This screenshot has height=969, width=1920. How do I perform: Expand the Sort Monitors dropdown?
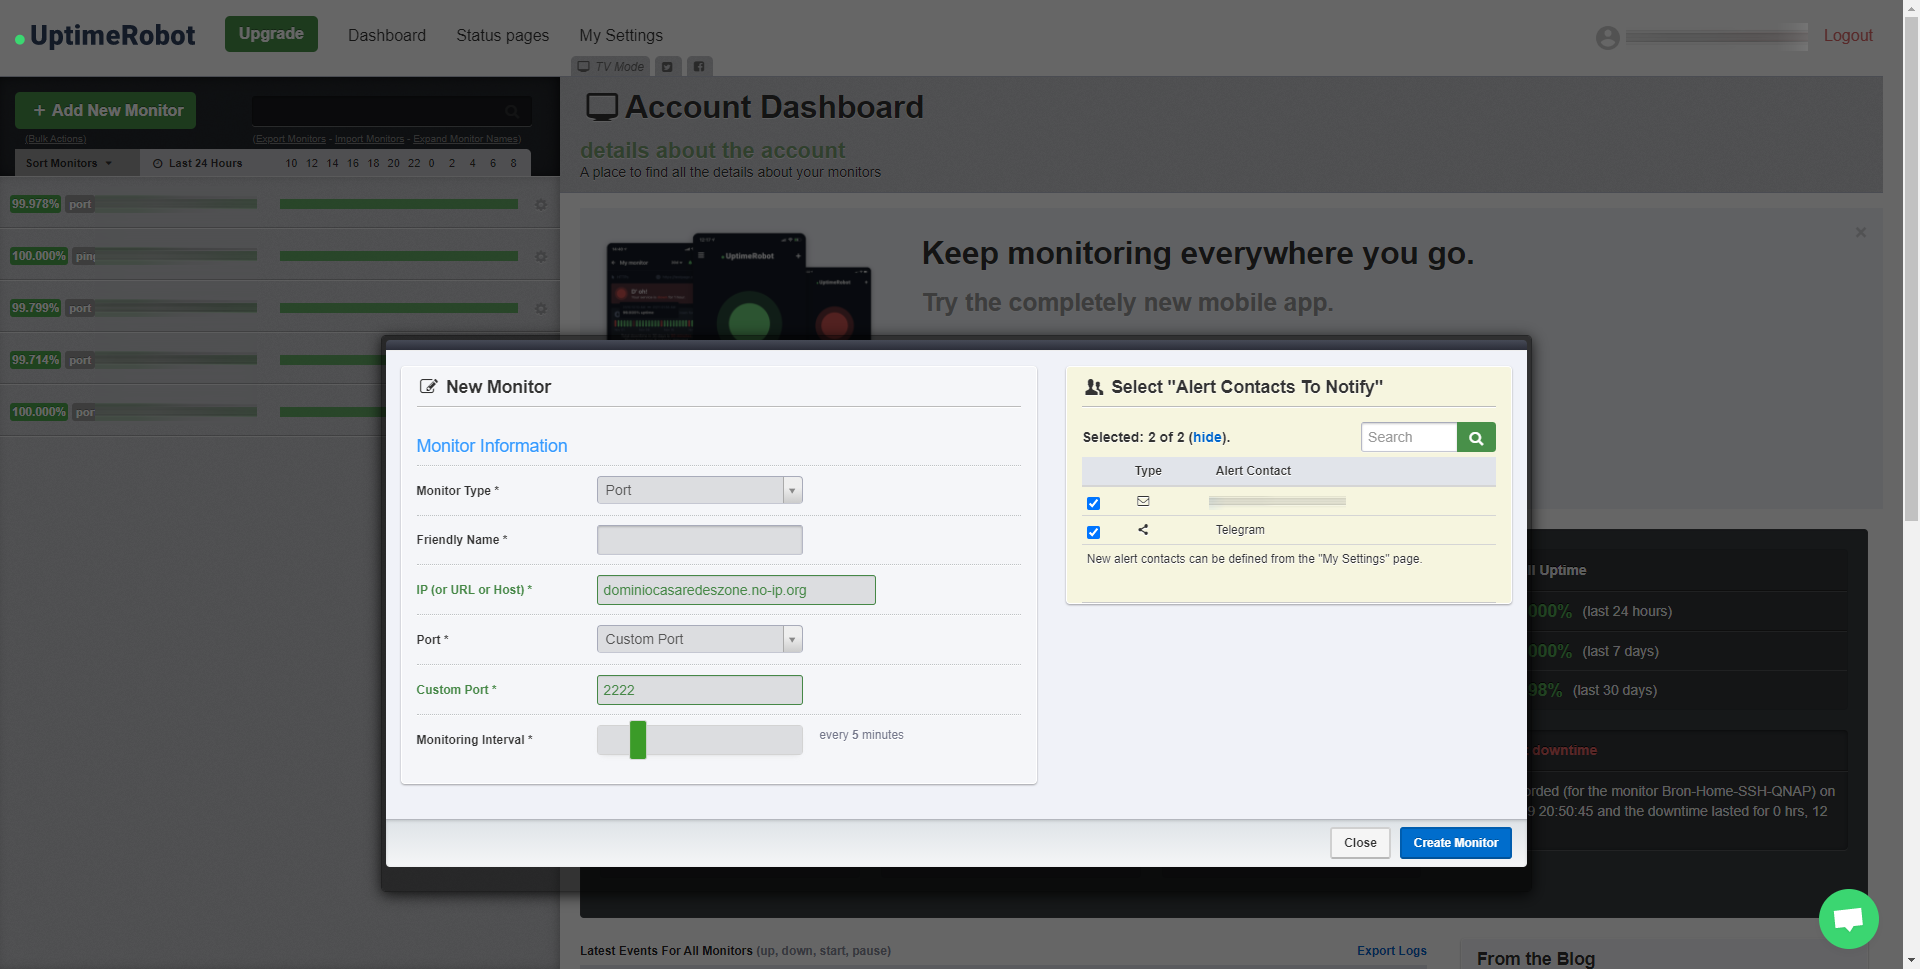coord(69,163)
